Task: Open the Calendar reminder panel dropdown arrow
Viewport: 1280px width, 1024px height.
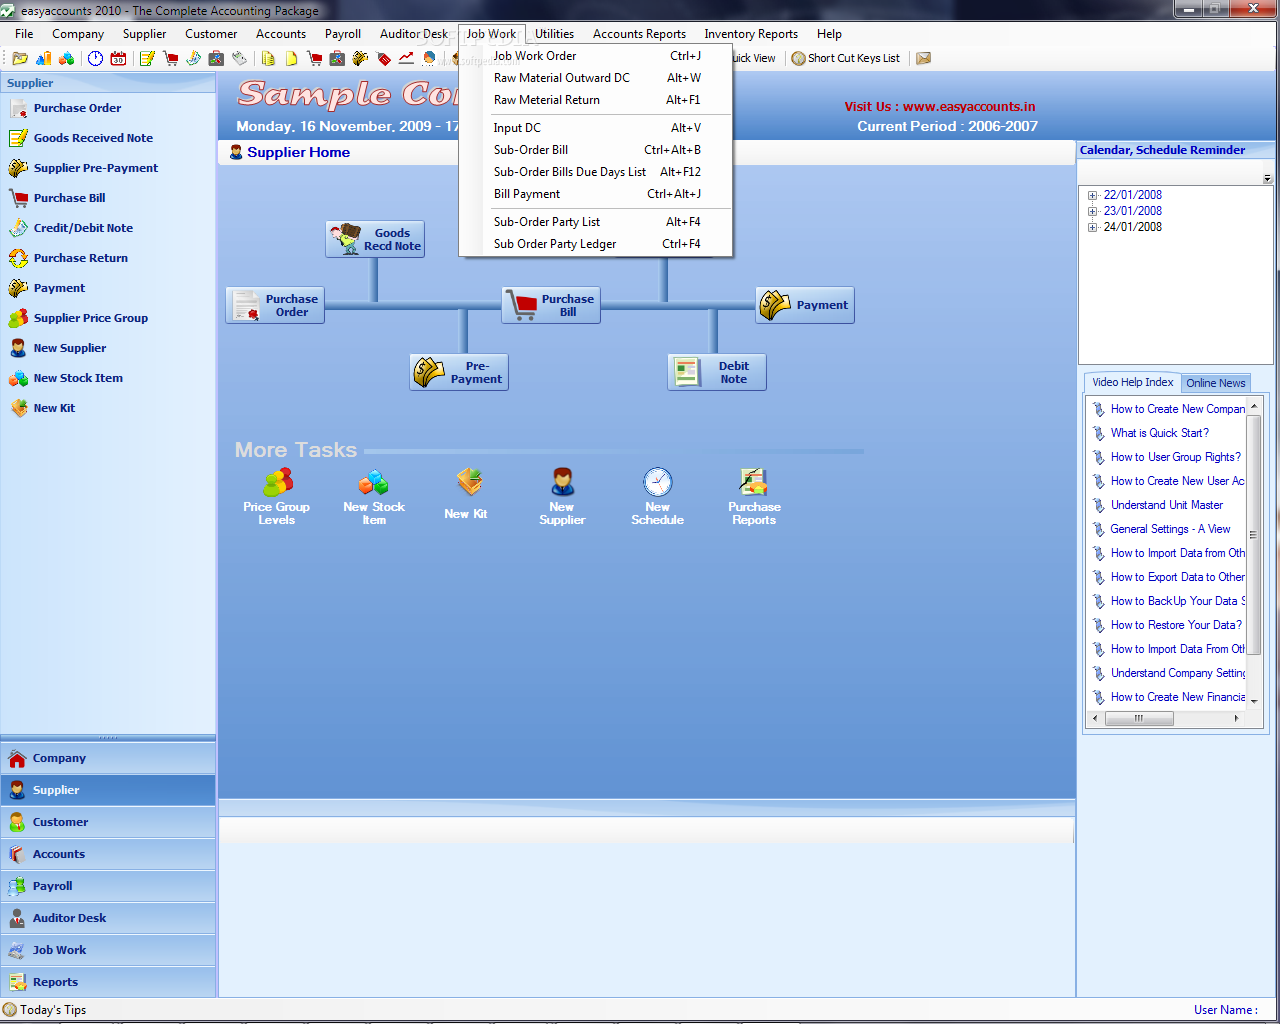Action: (x=1267, y=179)
